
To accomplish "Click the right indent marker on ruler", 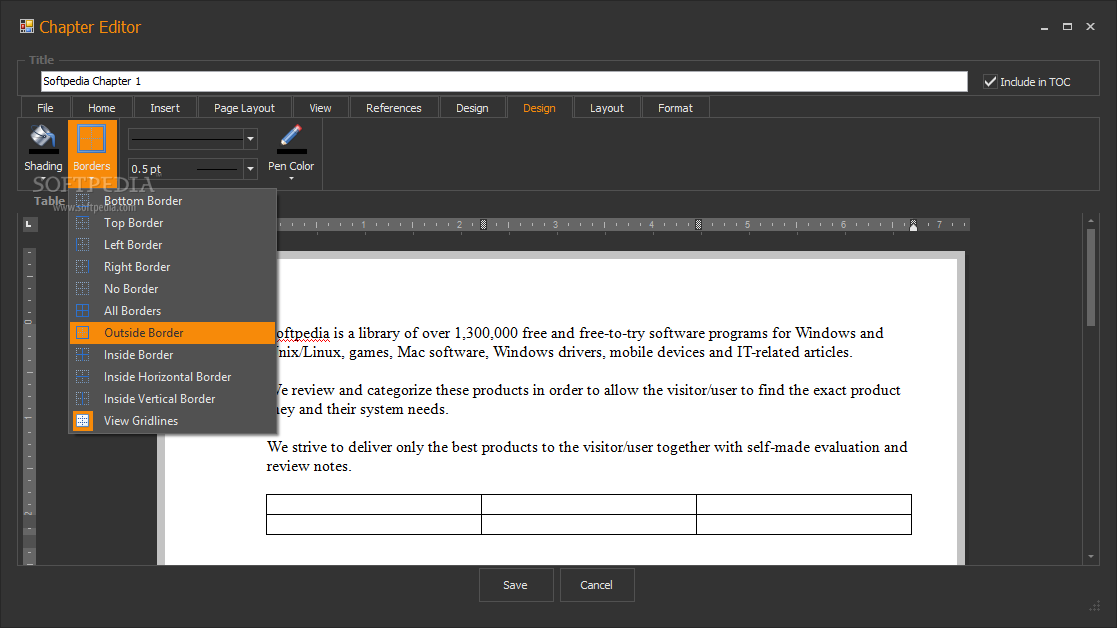I will tap(913, 225).
